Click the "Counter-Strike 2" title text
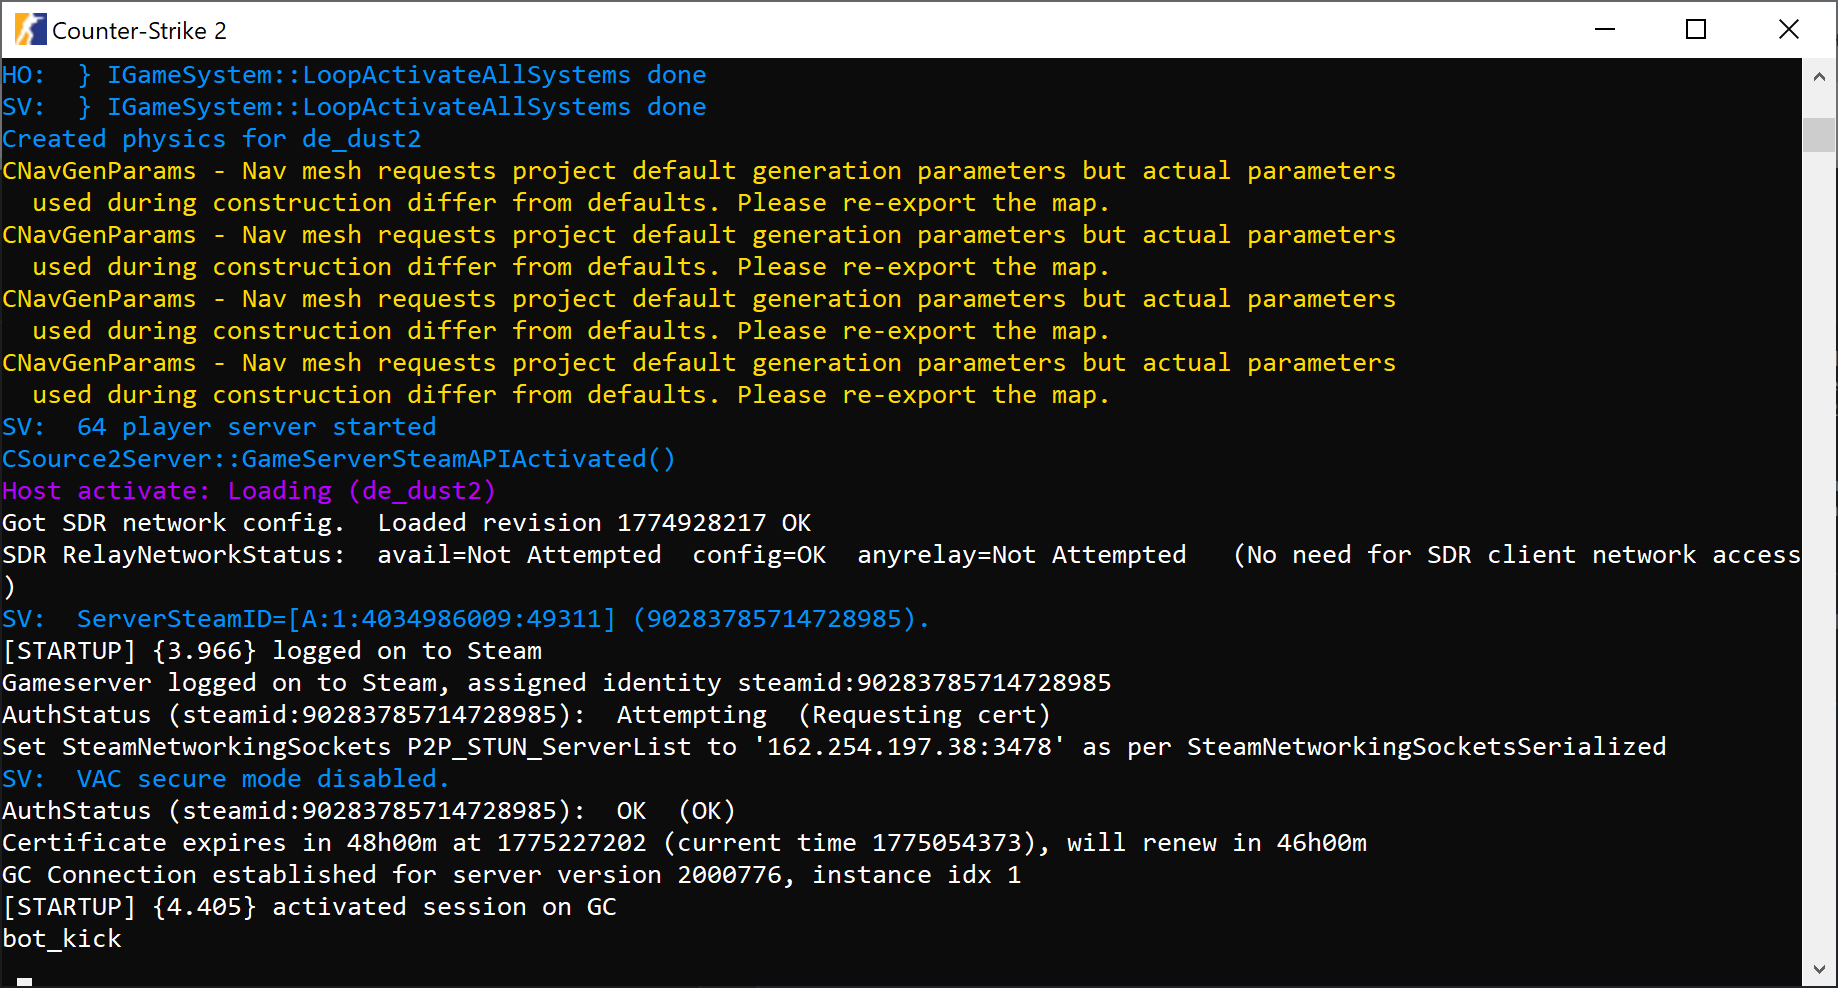This screenshot has width=1838, height=988. (x=139, y=31)
